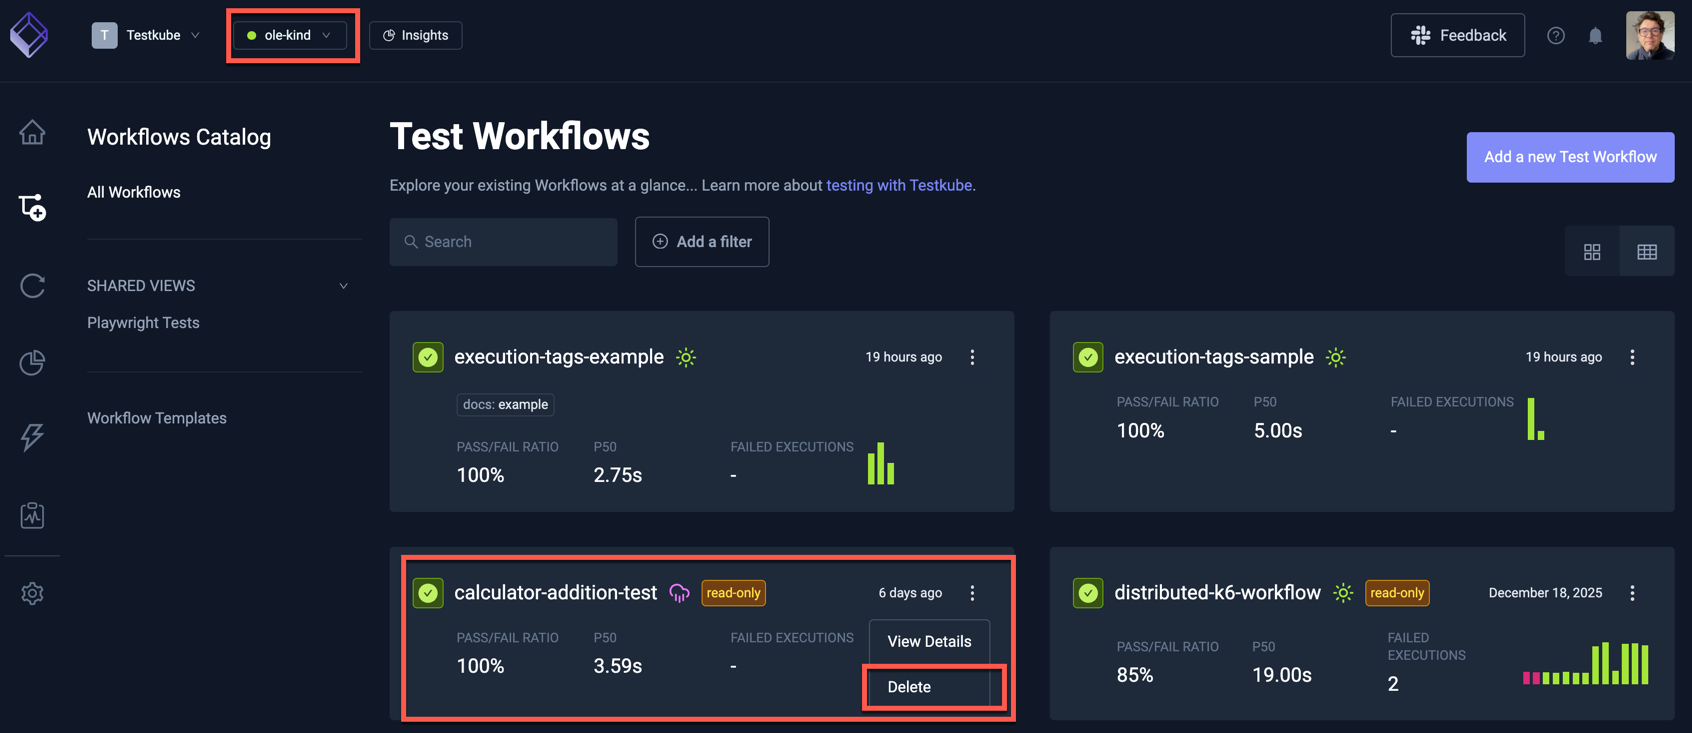Click the 85% pass/fail ratio value
Viewport: 1692px width, 733px height.
point(1135,675)
